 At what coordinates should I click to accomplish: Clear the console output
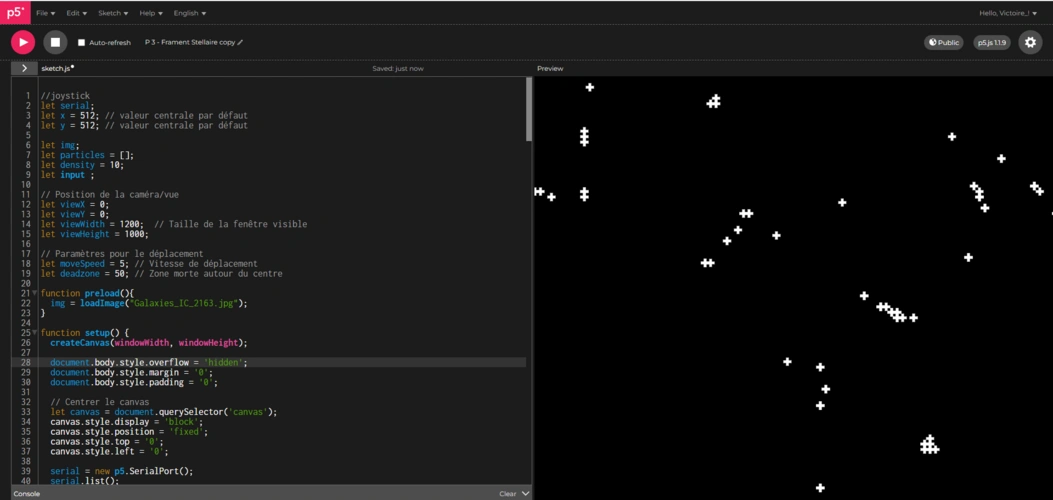point(507,493)
